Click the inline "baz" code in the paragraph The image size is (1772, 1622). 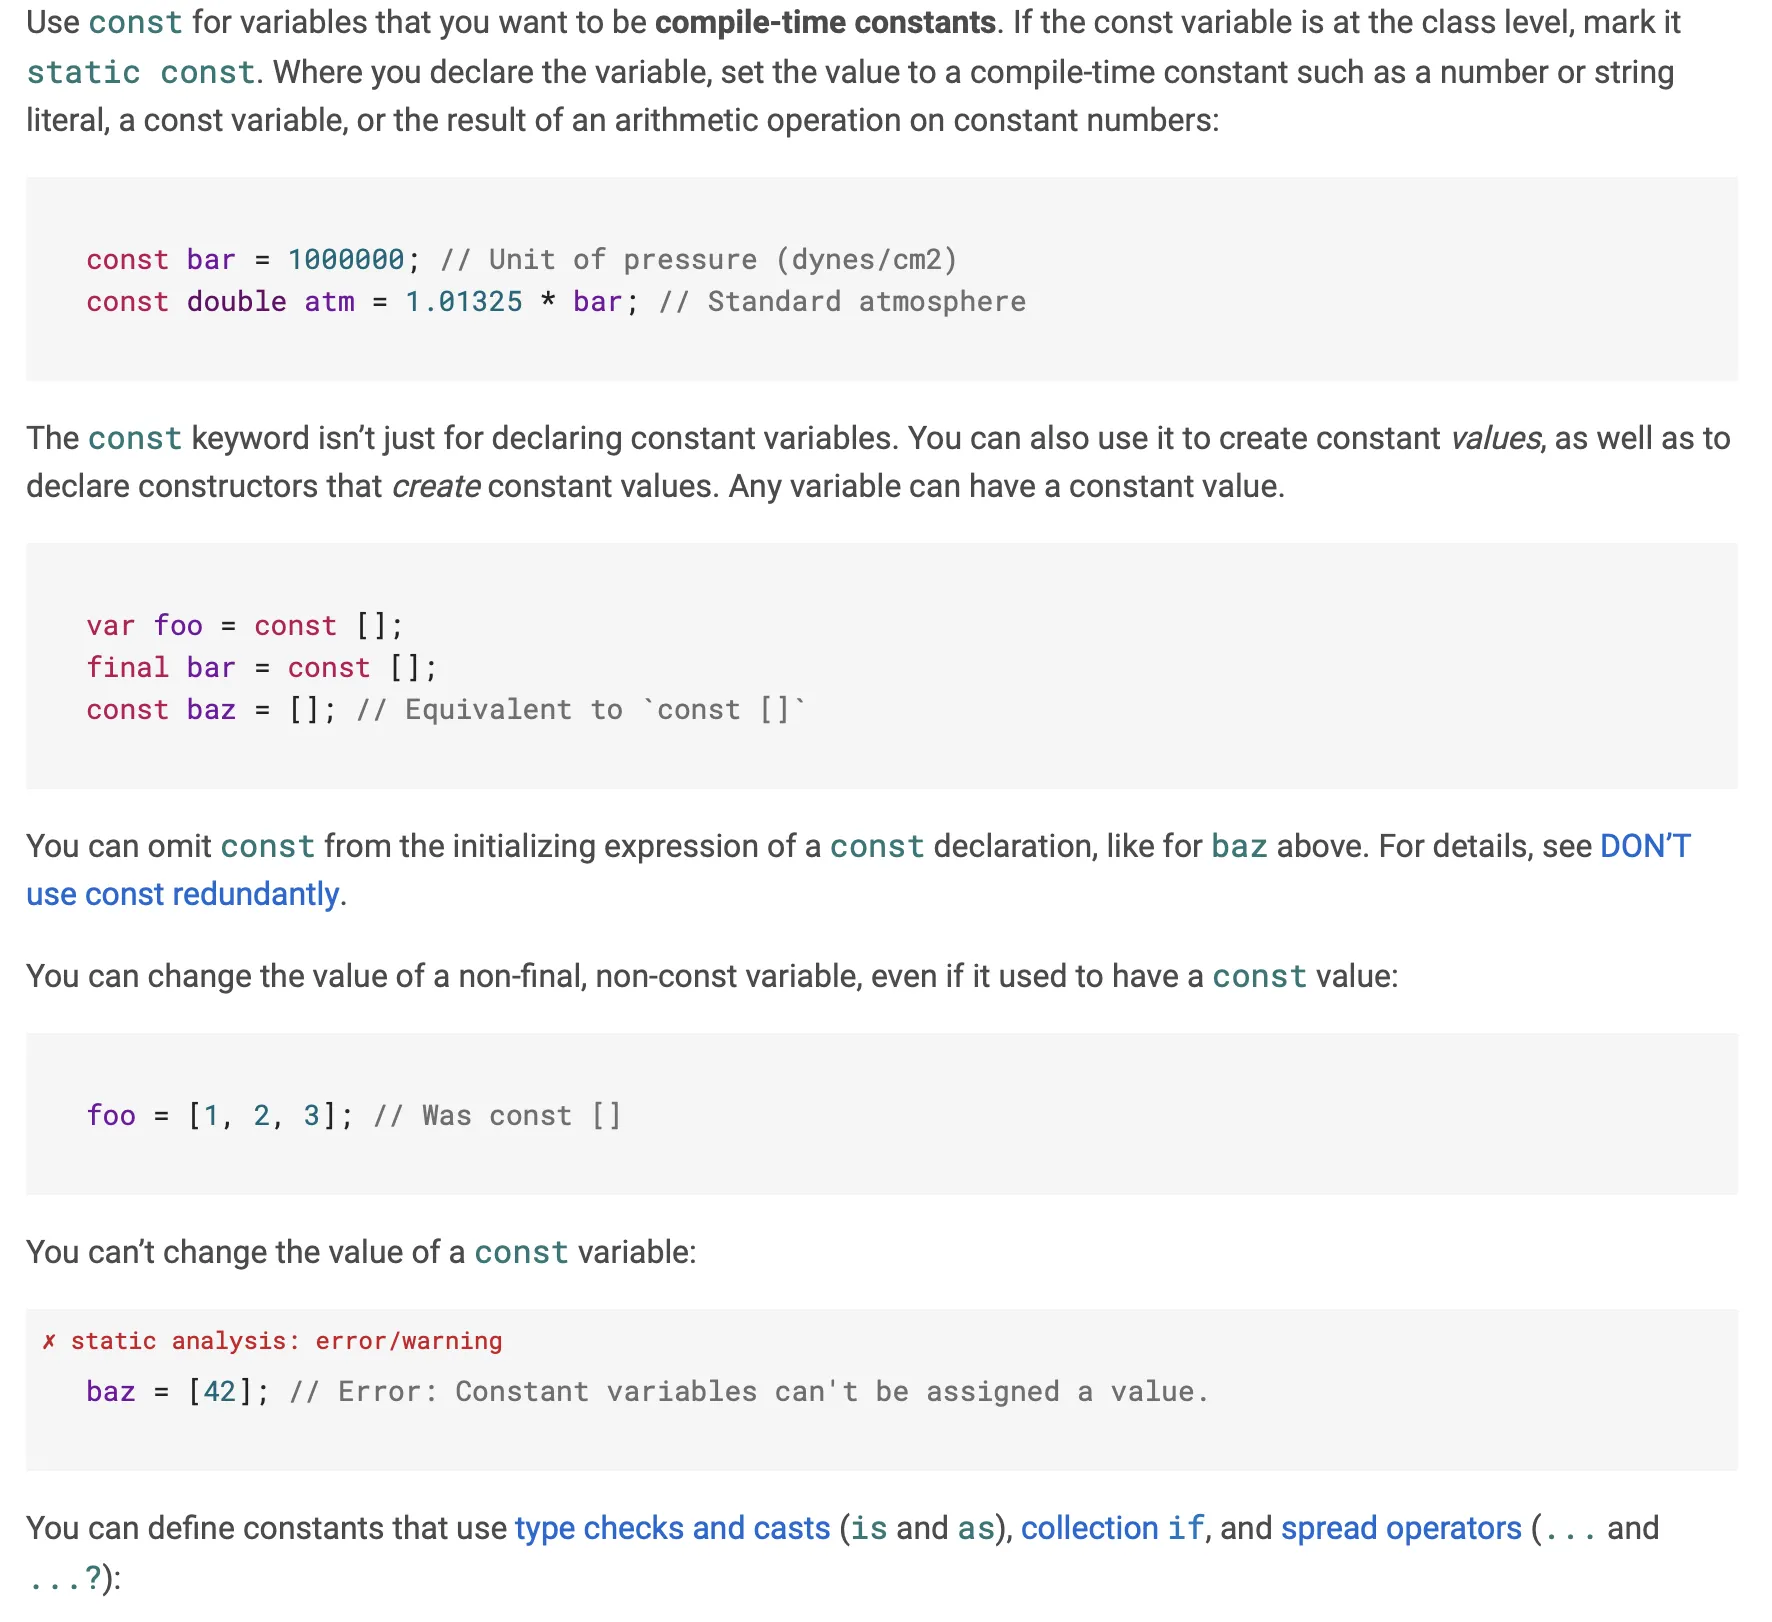pos(1239,846)
